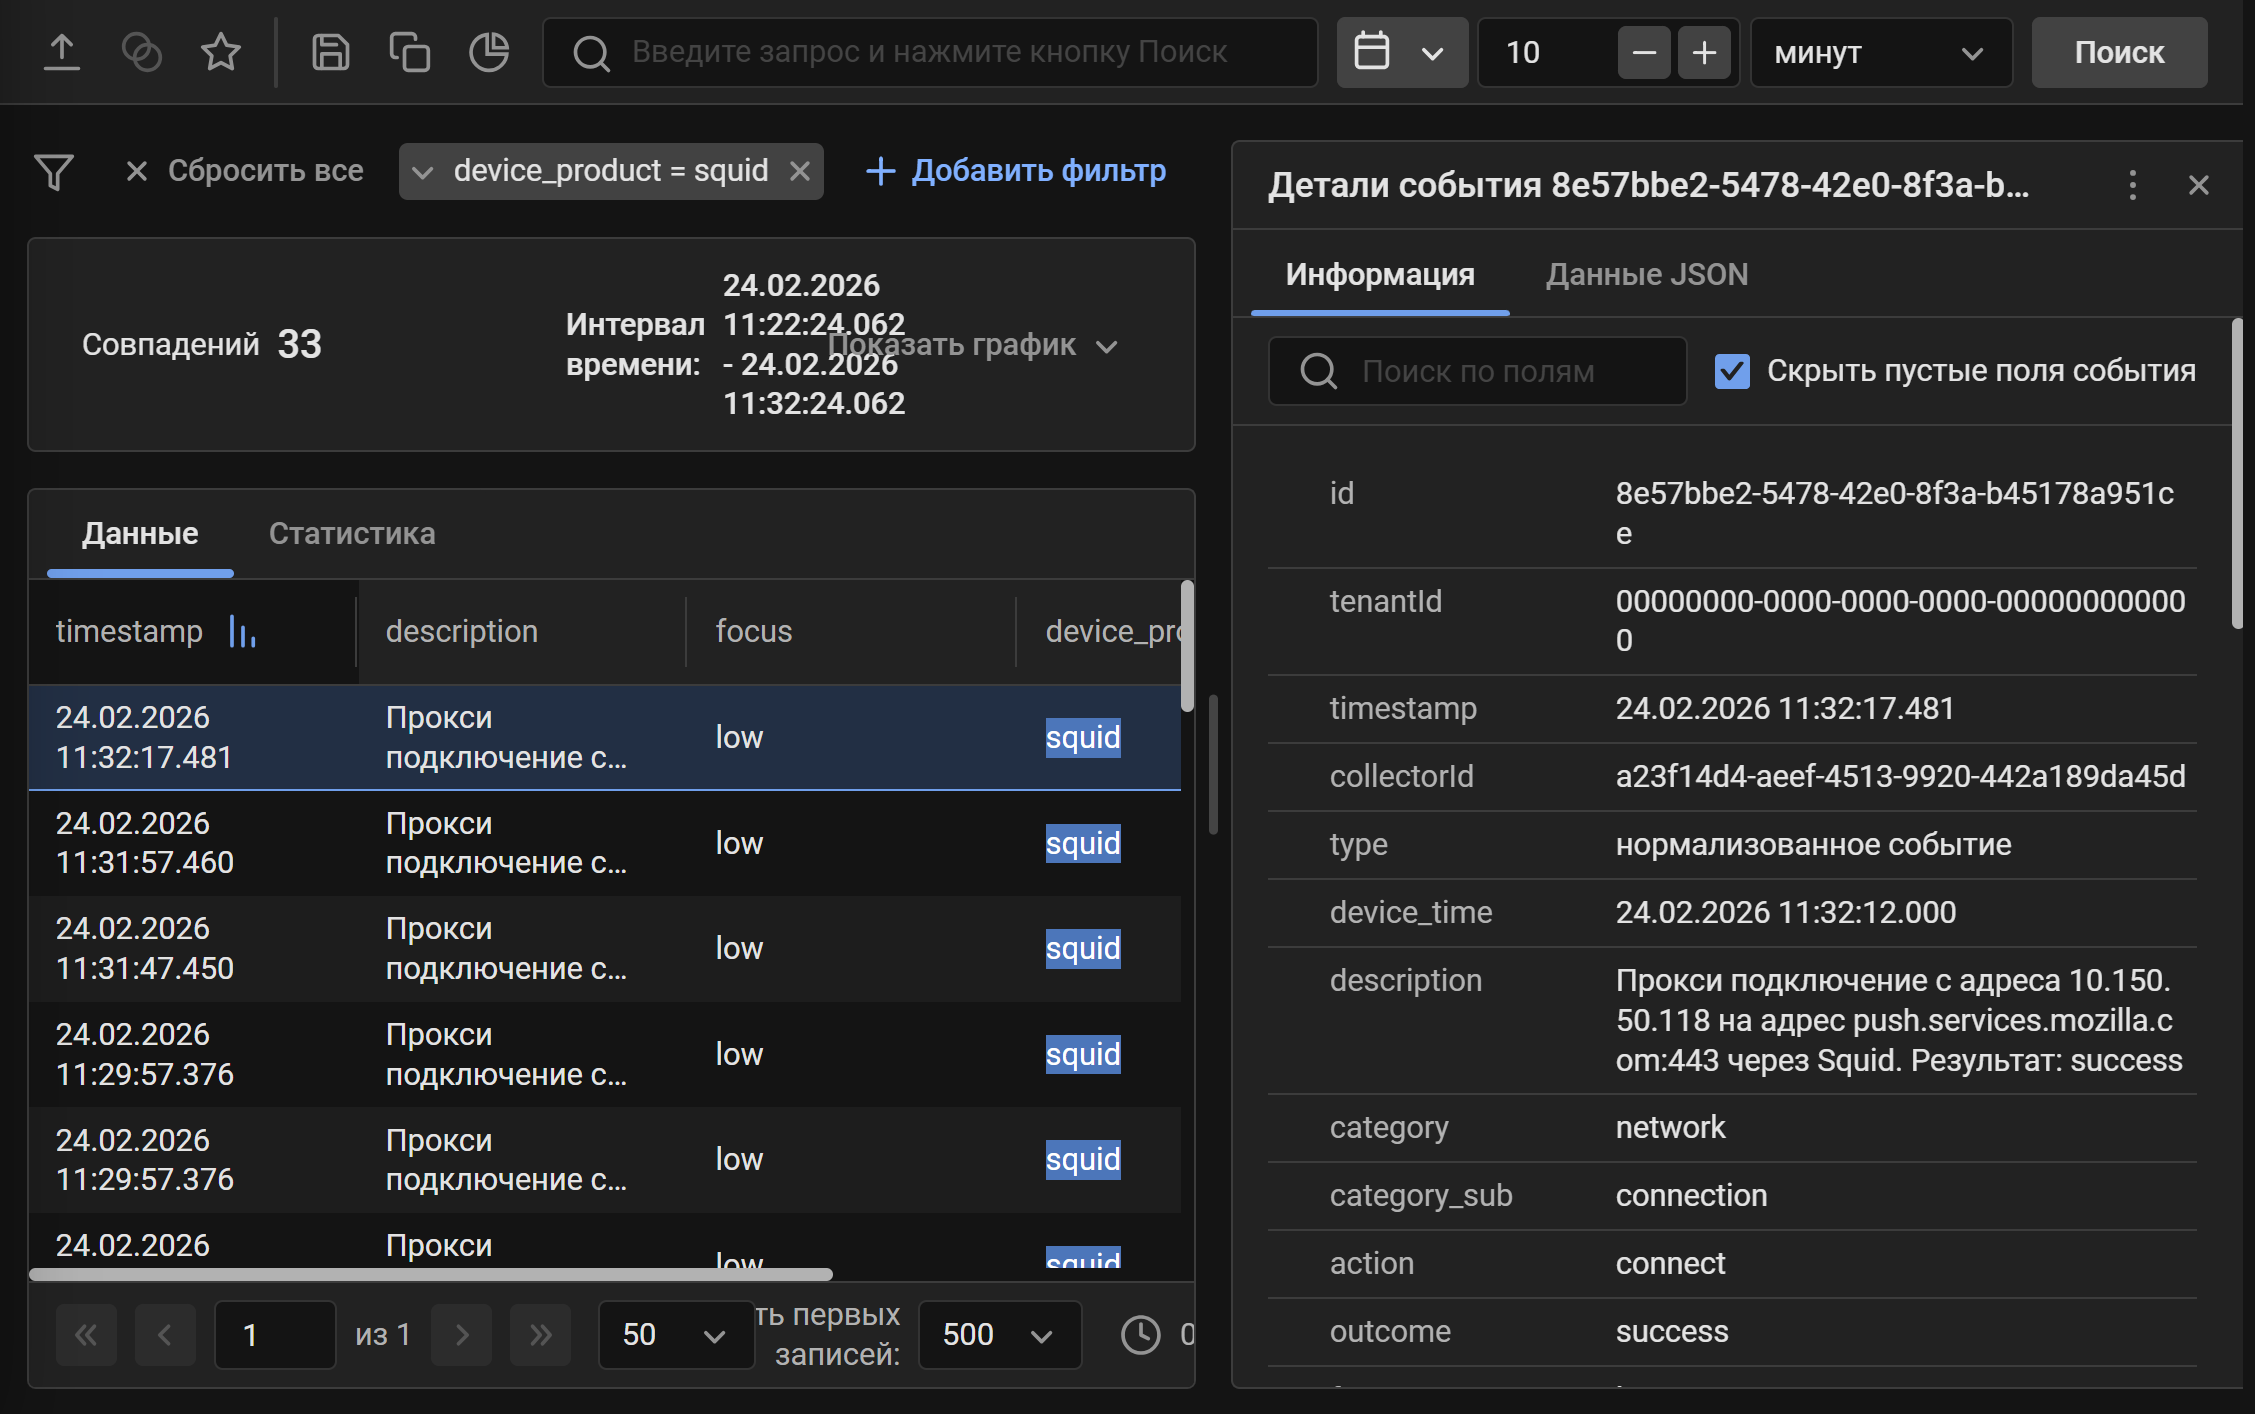Click the Добавить фильтр link

(1016, 172)
